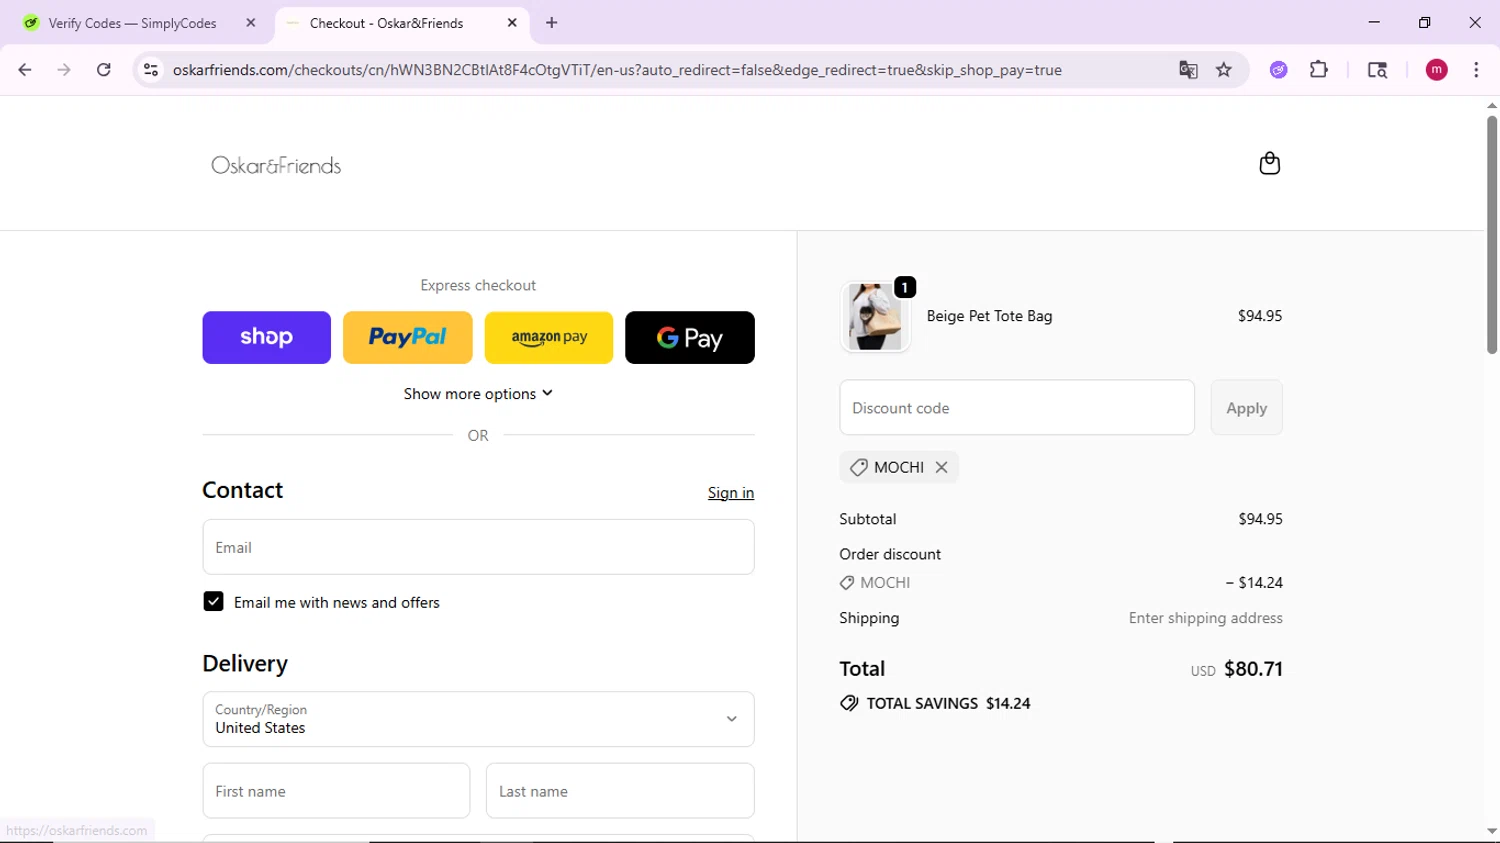Image resolution: width=1500 pixels, height=843 pixels.
Task: Open the shopping bag cart icon
Action: (1269, 163)
